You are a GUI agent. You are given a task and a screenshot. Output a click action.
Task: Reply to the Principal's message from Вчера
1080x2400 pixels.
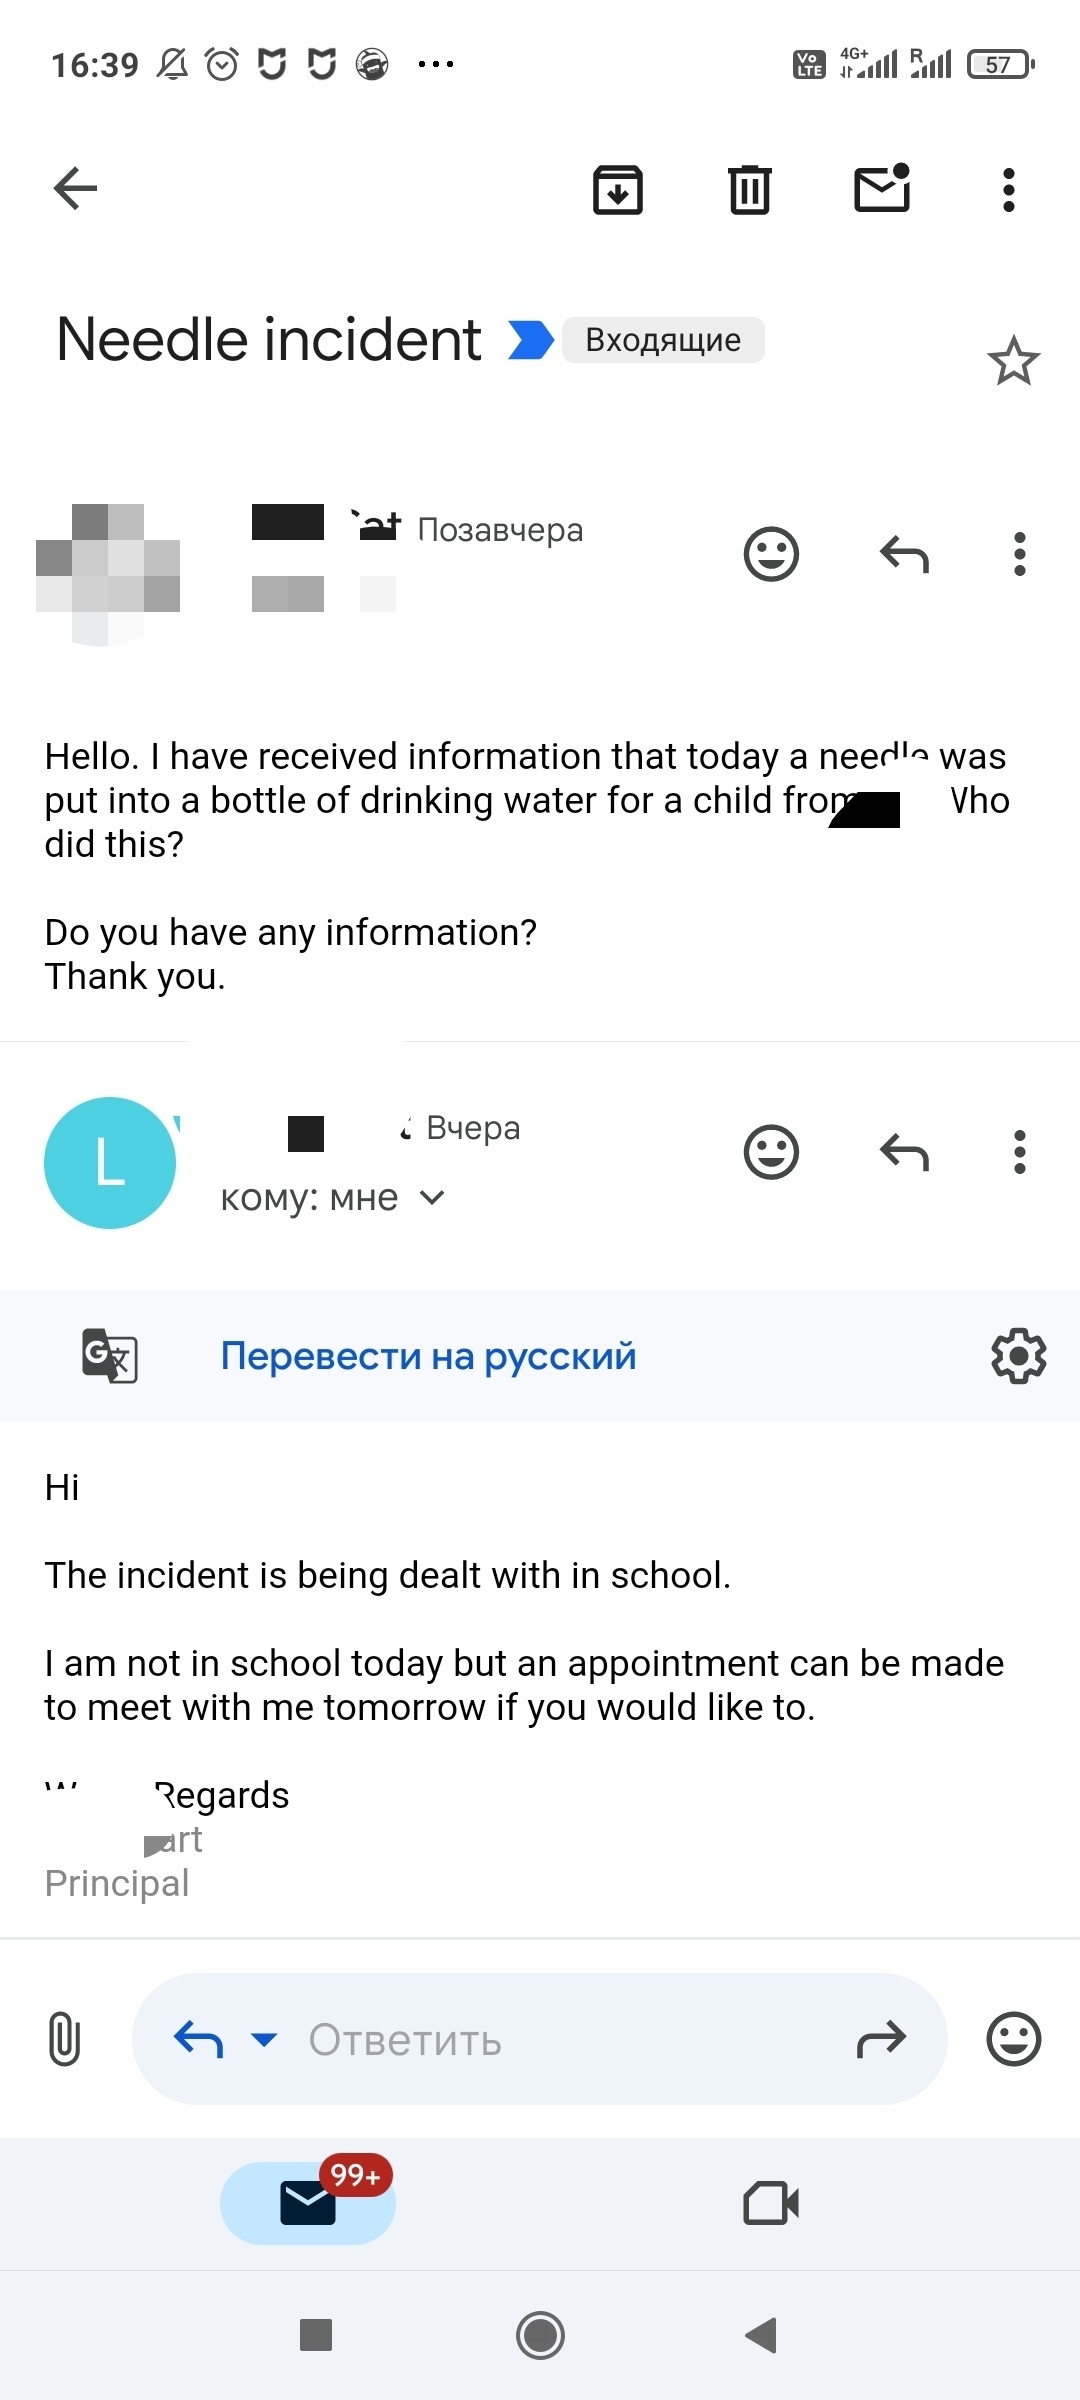[904, 1152]
